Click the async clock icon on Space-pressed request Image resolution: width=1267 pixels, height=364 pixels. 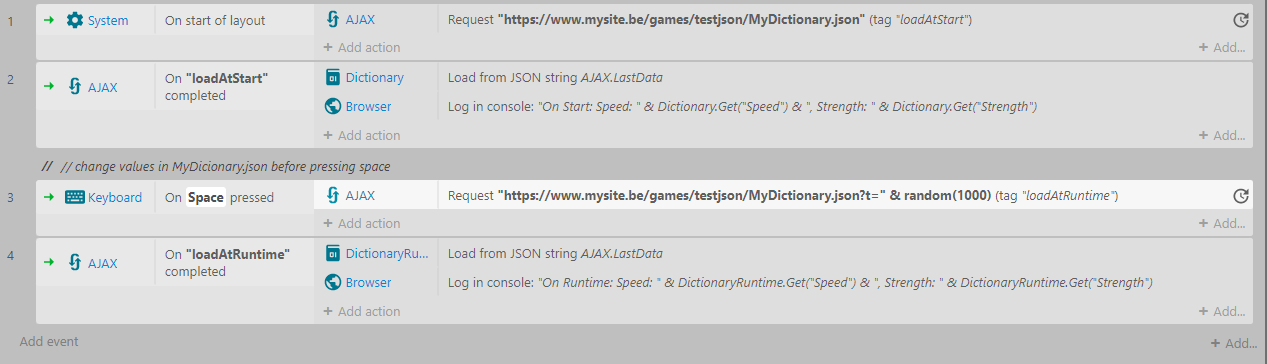click(x=1241, y=196)
